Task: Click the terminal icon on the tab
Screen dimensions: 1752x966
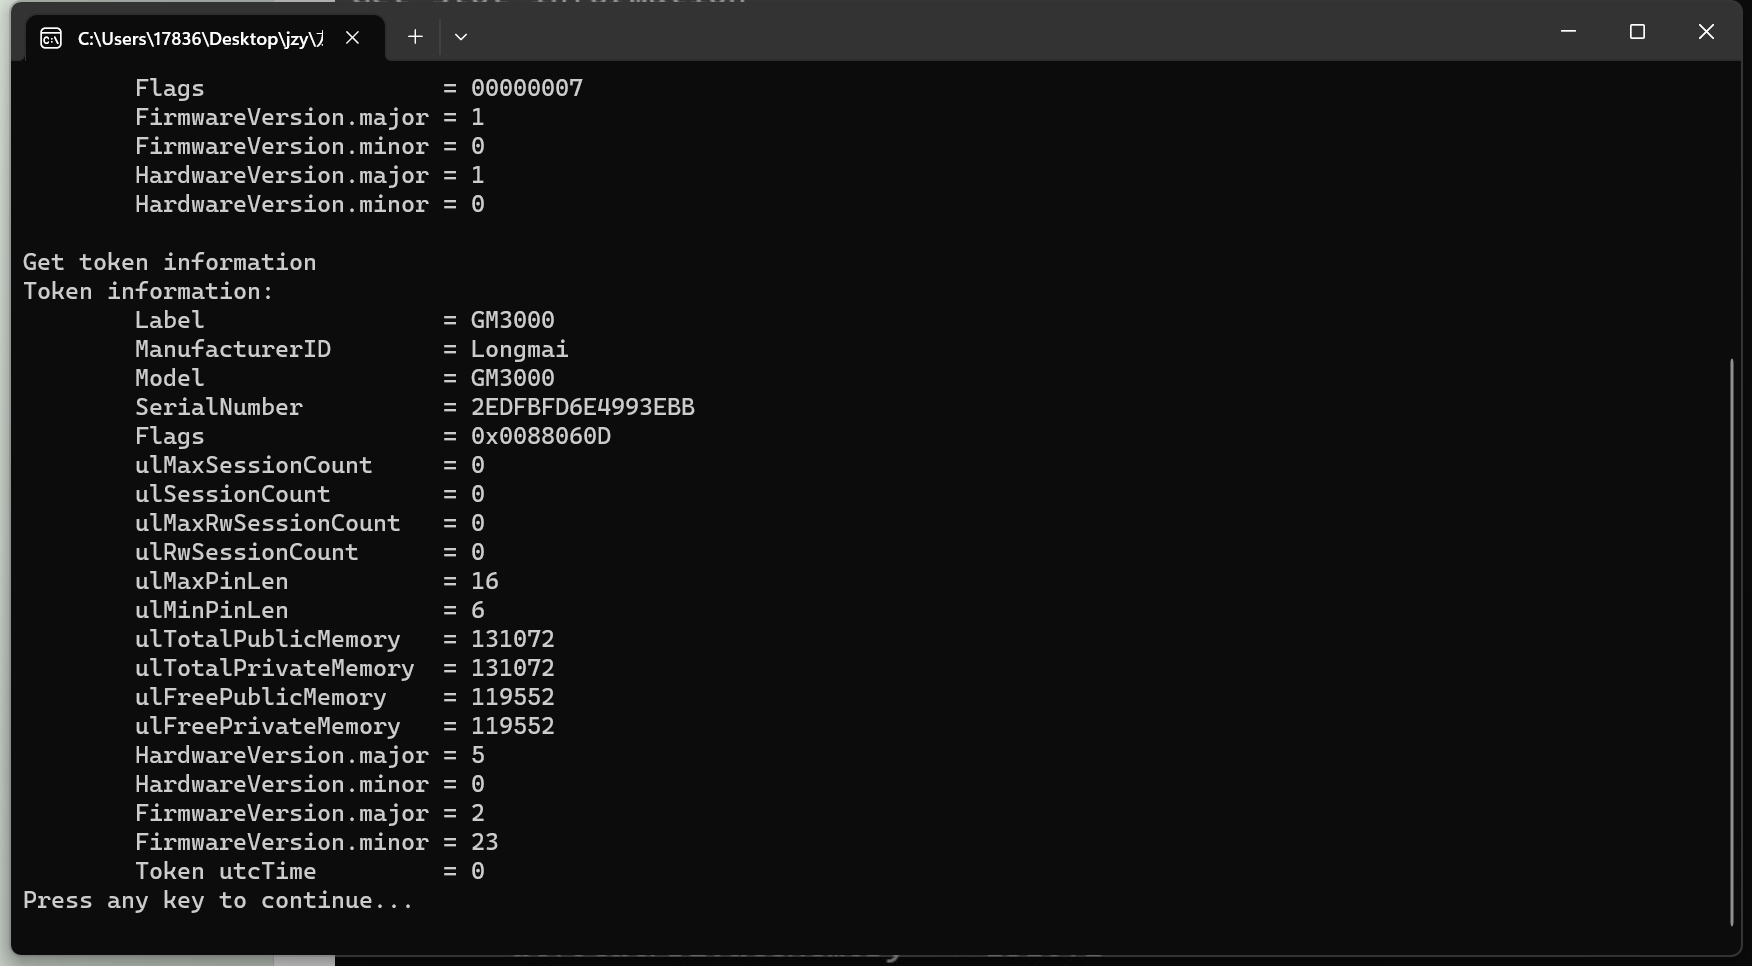Action: tap(51, 38)
